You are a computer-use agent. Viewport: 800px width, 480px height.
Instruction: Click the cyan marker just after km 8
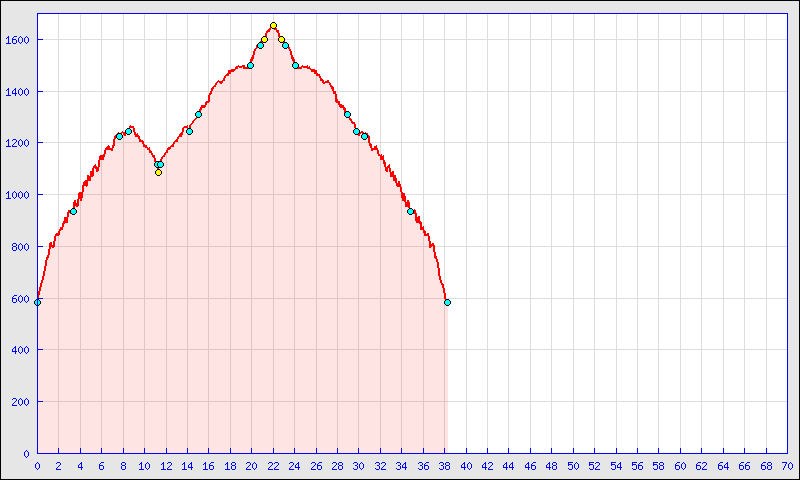coord(129,132)
